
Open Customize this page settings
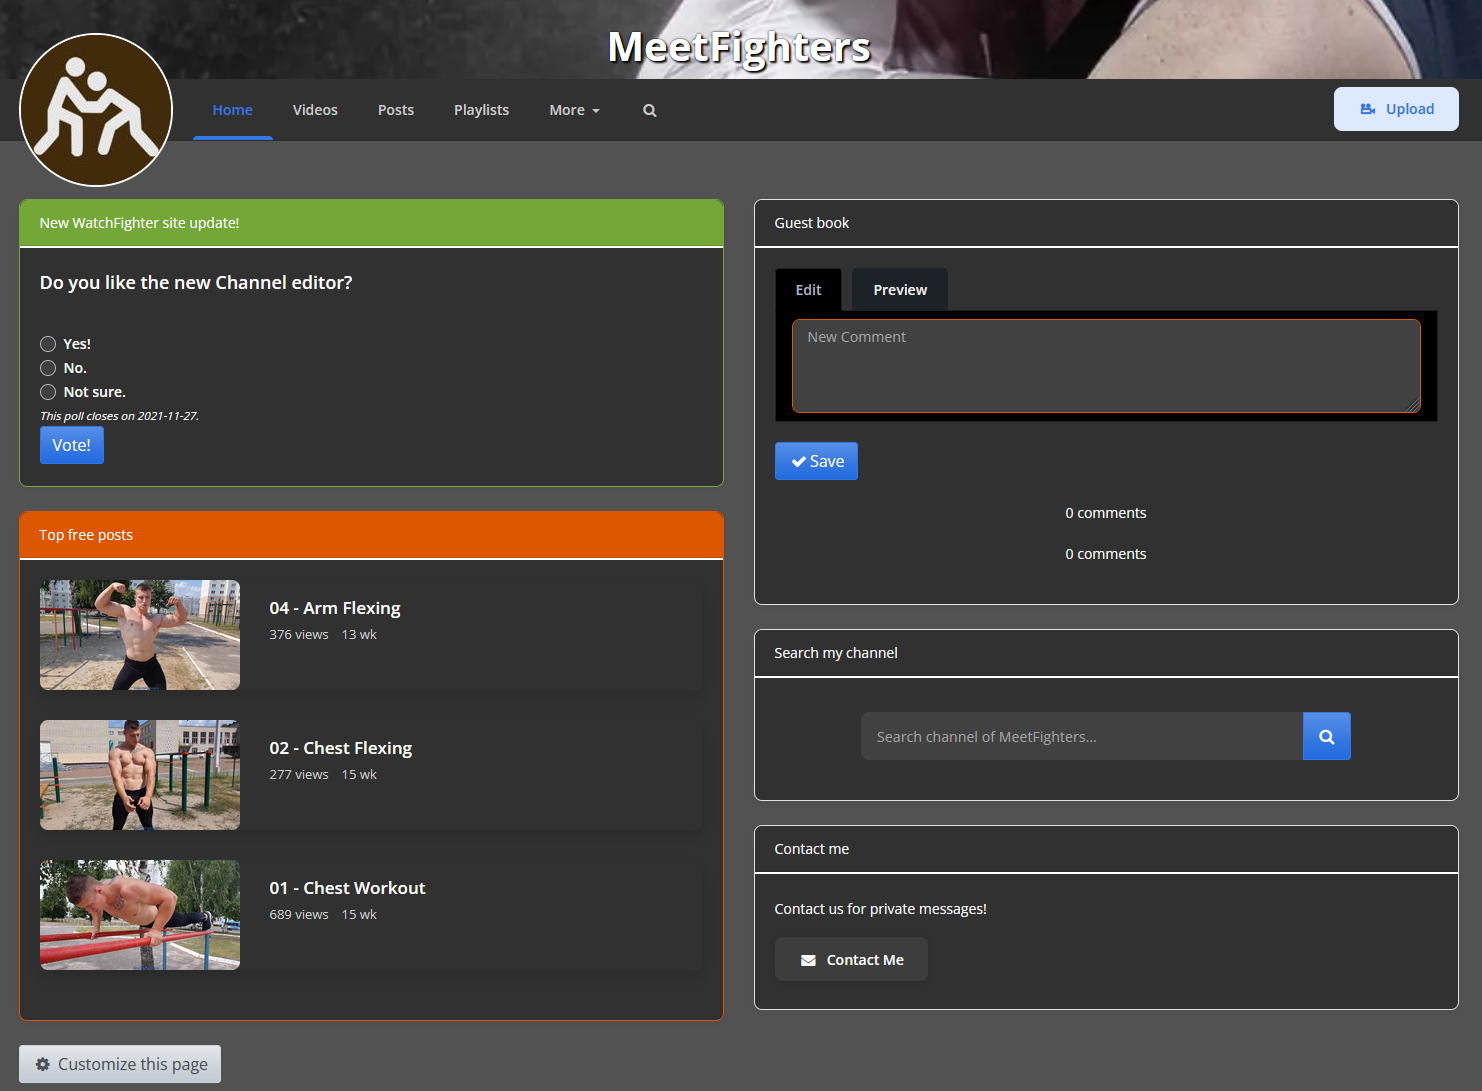pos(120,1064)
